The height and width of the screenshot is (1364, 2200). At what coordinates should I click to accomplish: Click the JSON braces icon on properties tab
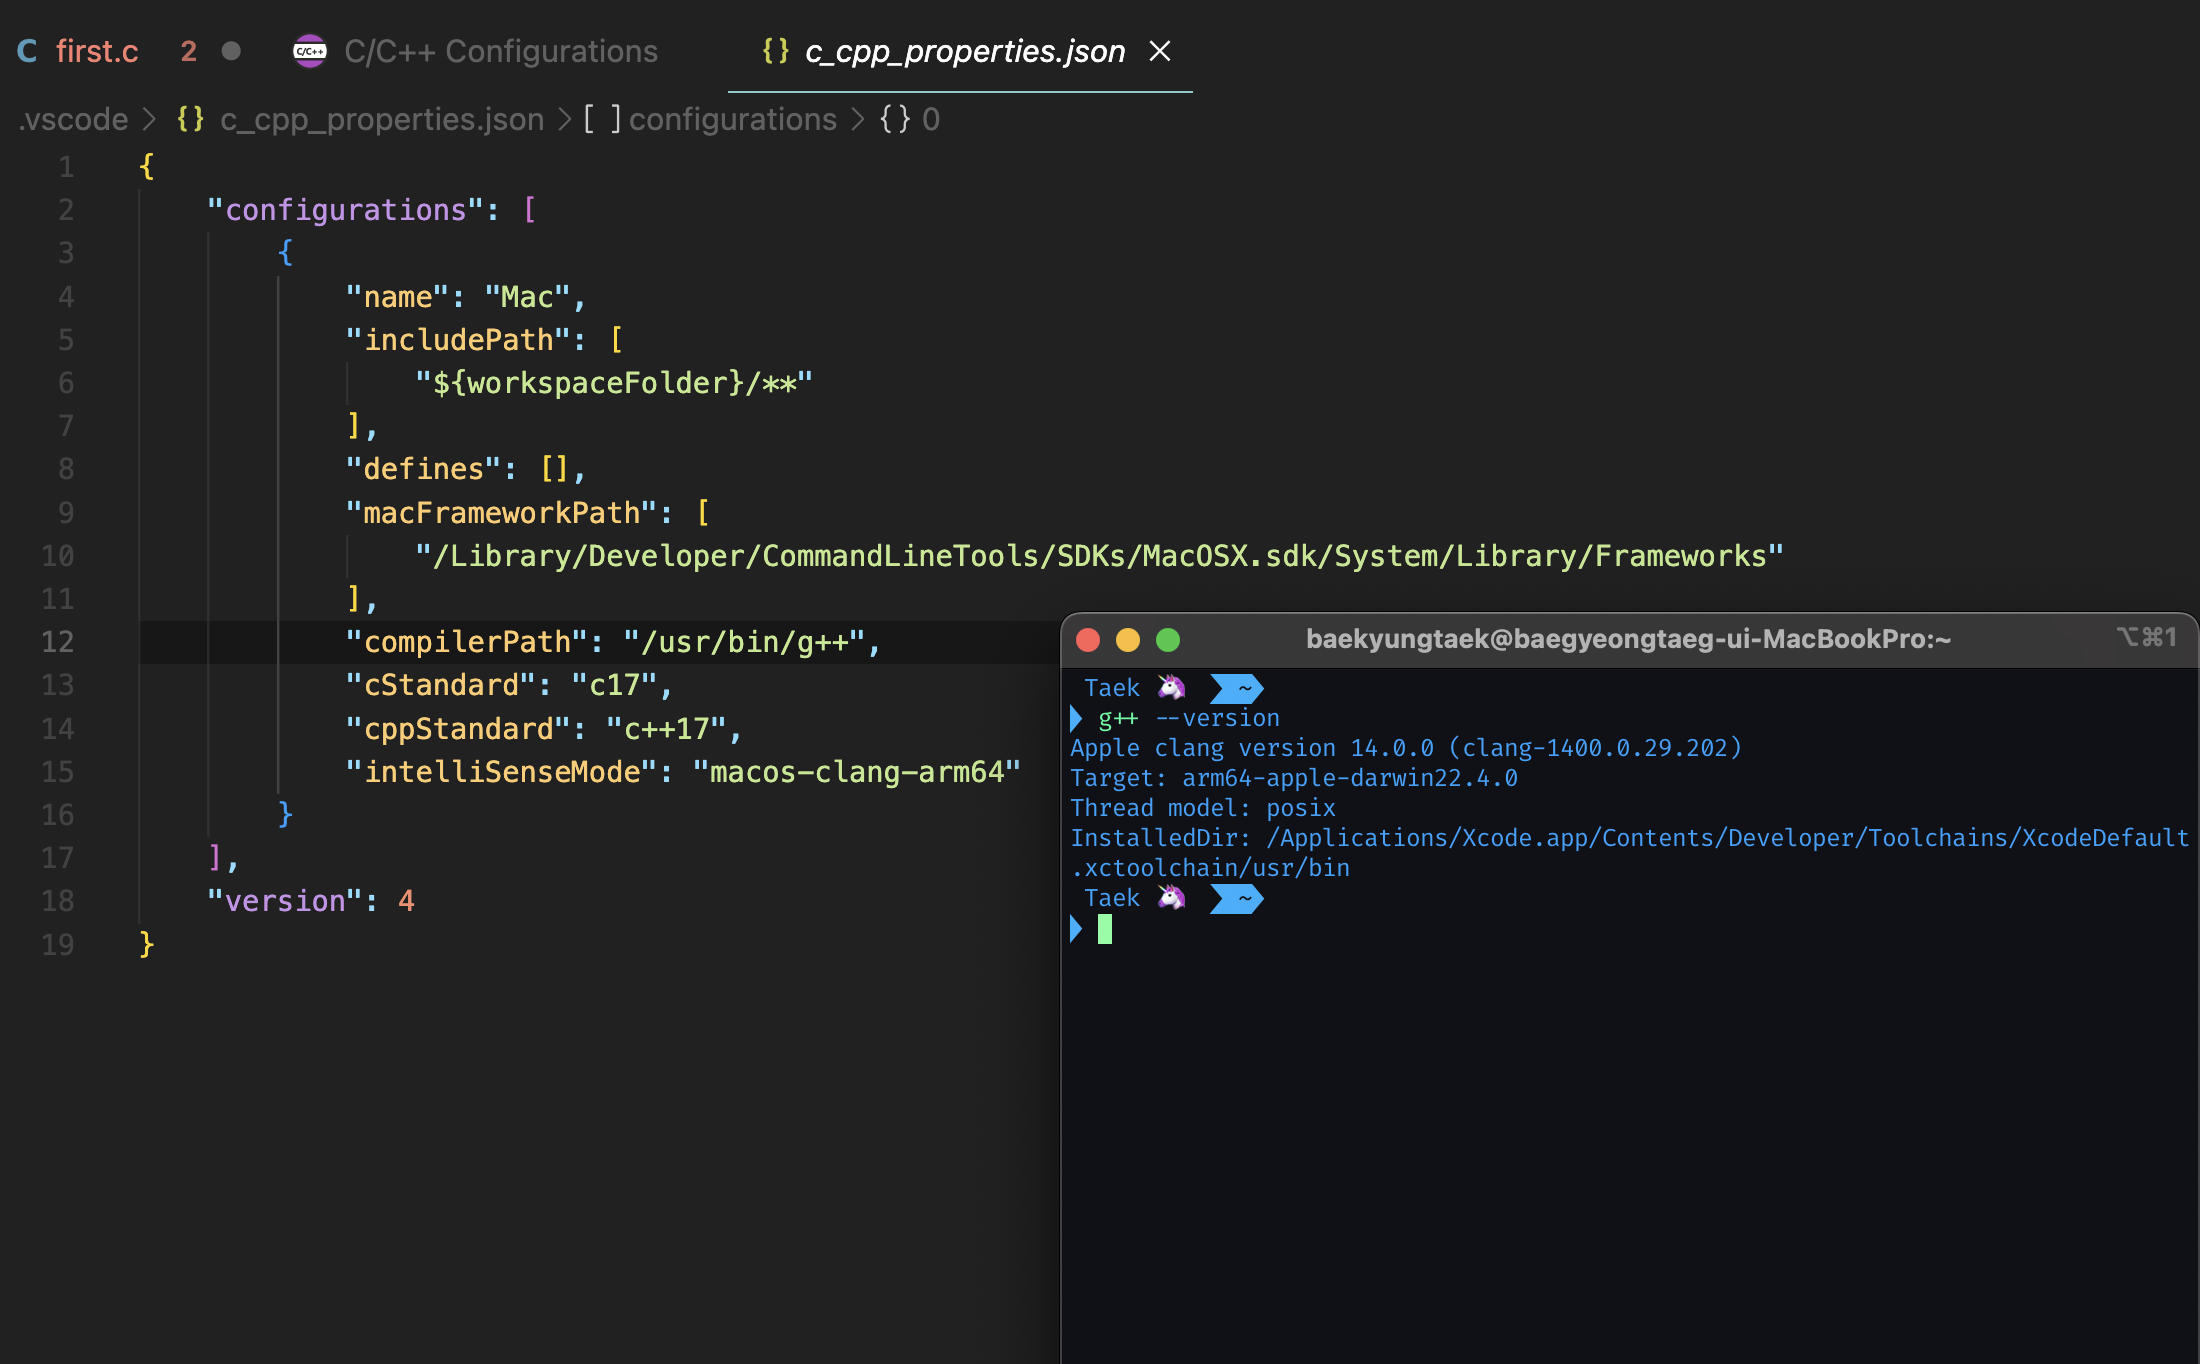pyautogui.click(x=775, y=50)
